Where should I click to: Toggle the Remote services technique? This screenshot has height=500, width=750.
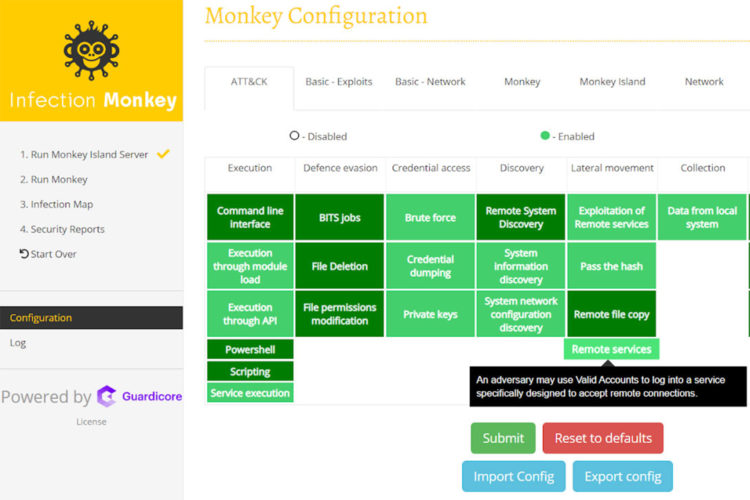(611, 349)
